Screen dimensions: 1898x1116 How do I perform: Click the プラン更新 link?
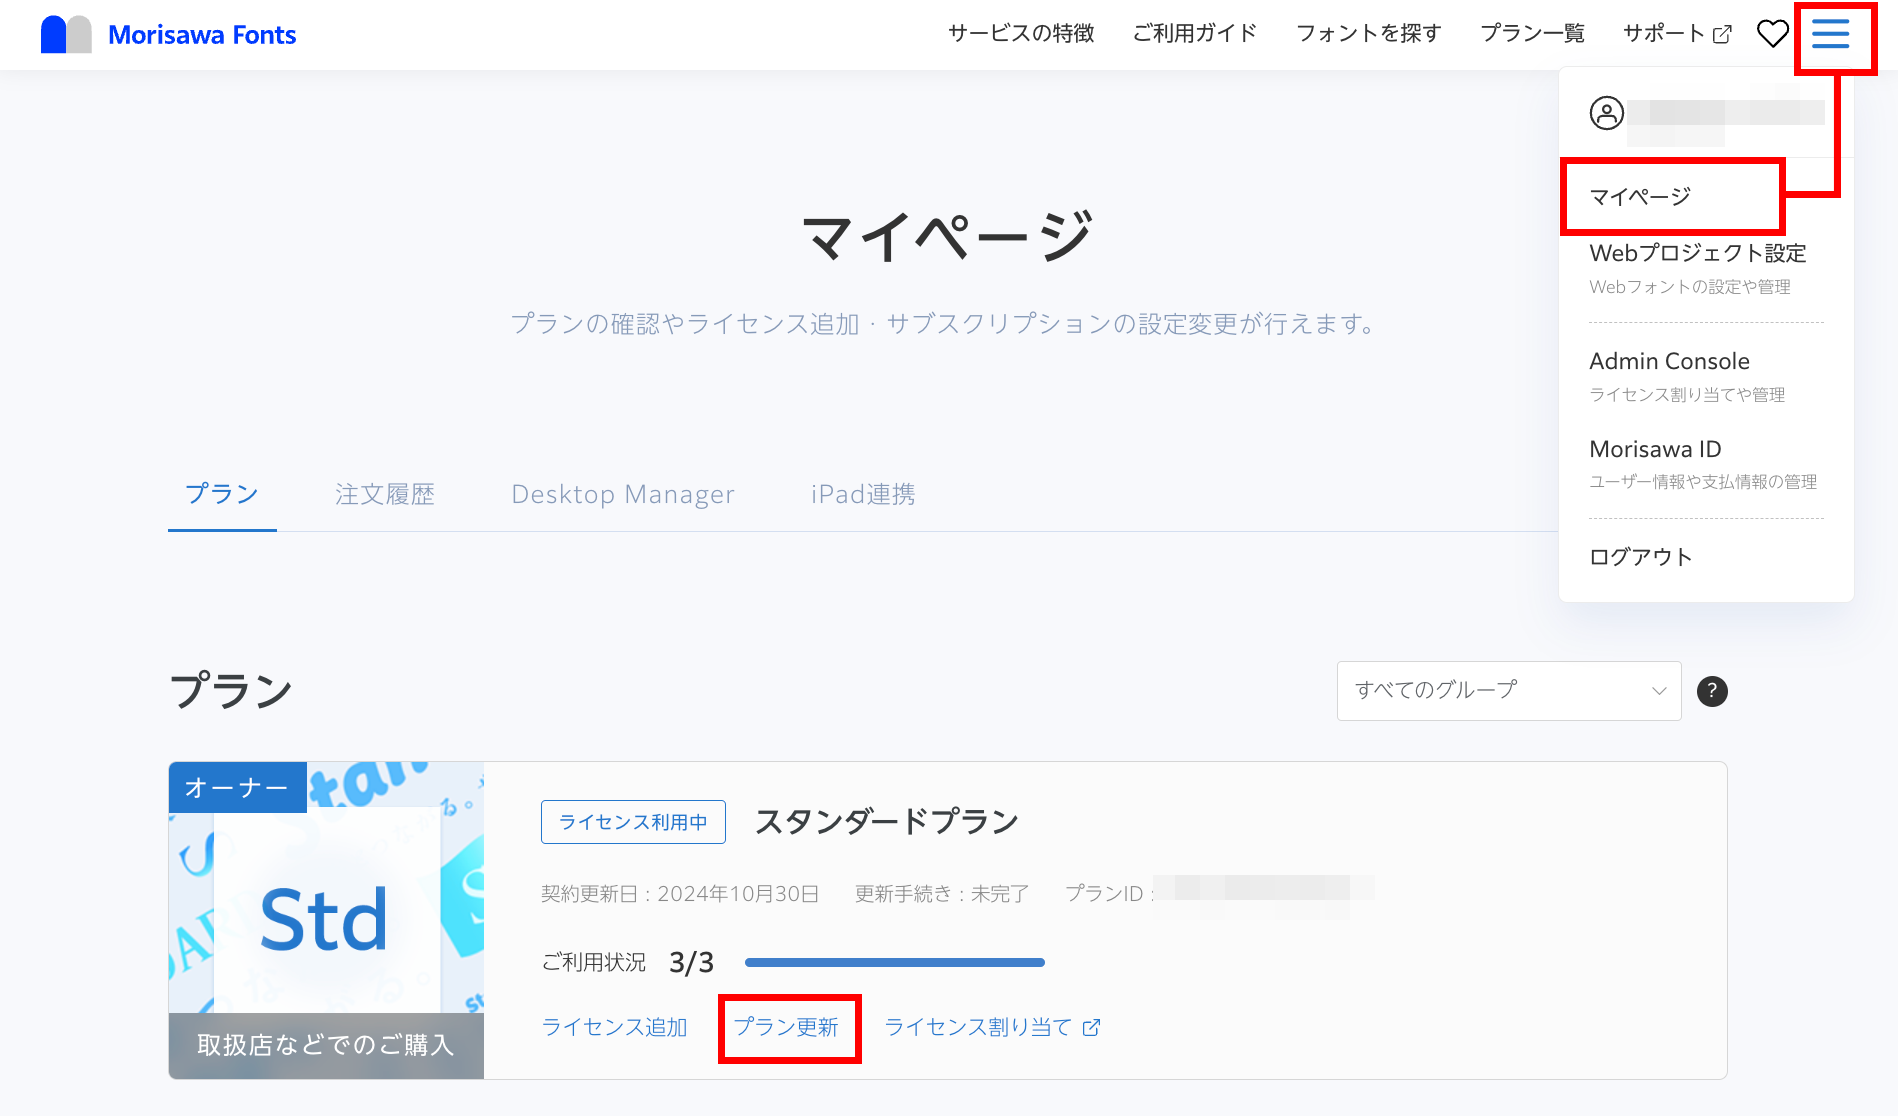pyautogui.click(x=786, y=1027)
